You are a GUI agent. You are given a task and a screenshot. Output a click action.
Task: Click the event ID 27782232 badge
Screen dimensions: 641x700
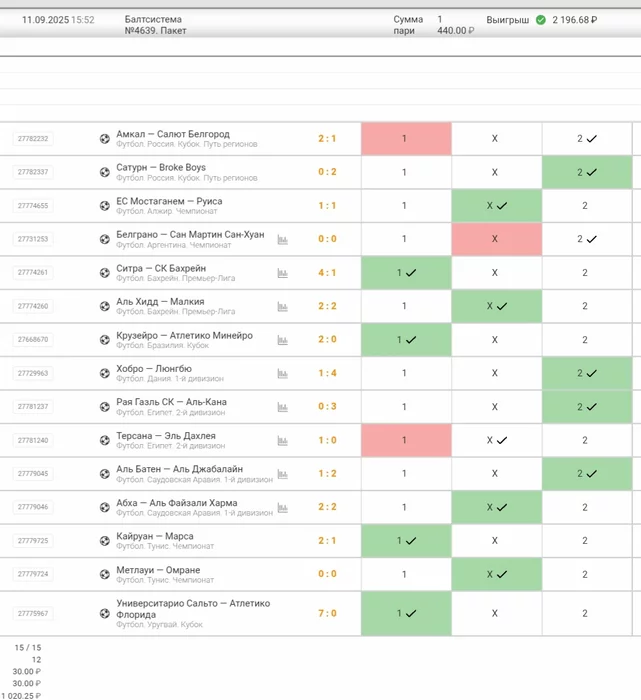tap(32, 139)
